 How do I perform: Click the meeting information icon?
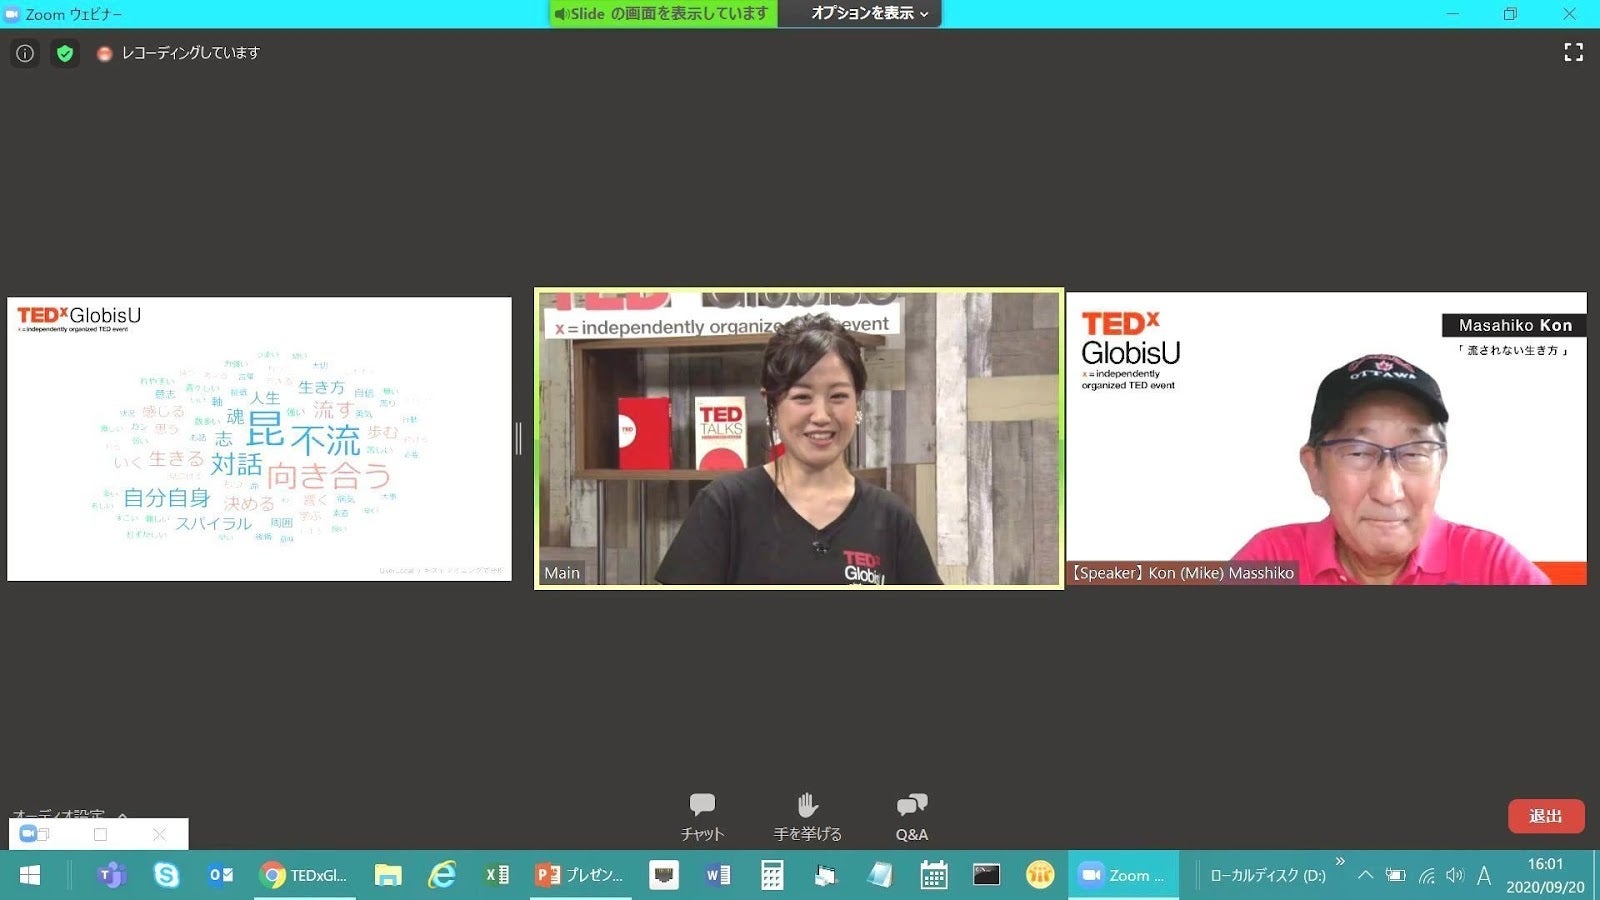pyautogui.click(x=25, y=53)
